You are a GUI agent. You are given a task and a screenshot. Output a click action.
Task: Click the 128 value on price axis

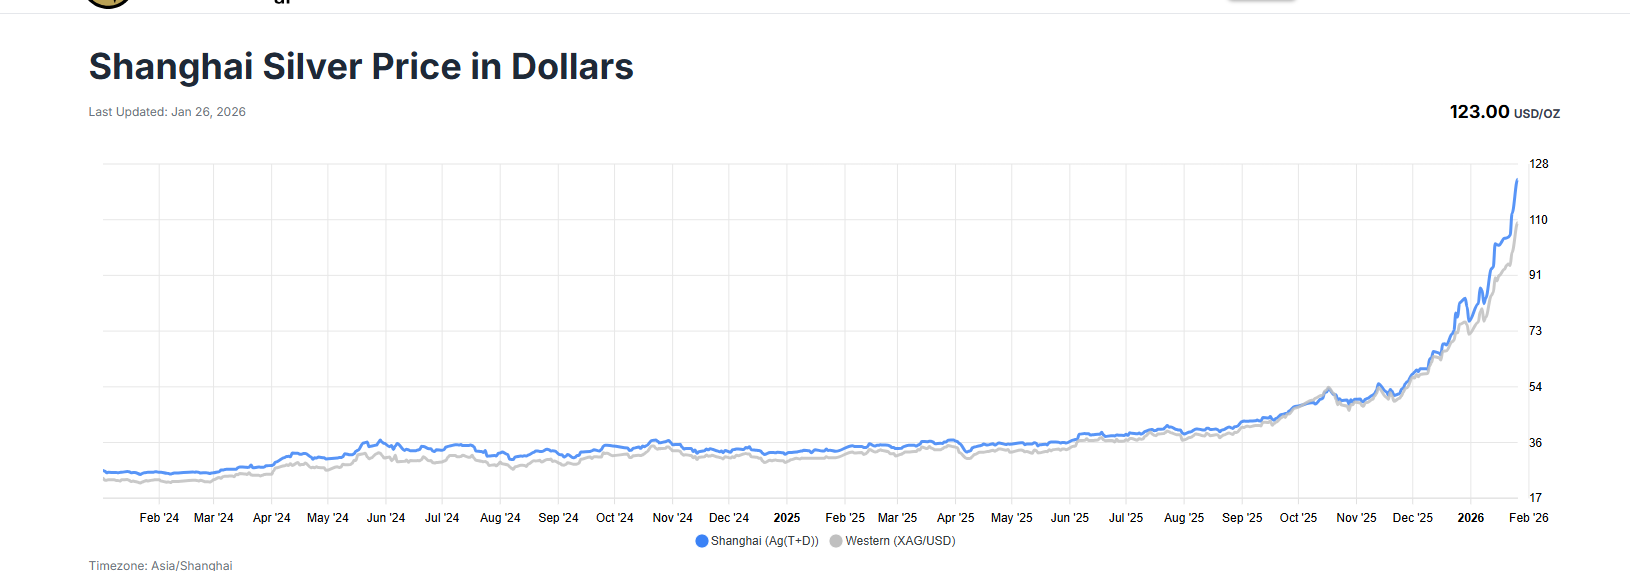(x=1538, y=164)
